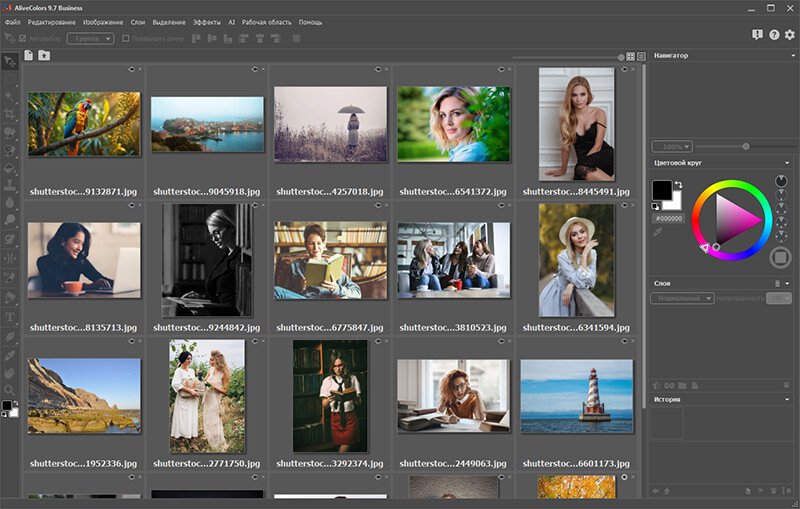
Task: Select the Move tool in left toolbar
Action: point(9,62)
